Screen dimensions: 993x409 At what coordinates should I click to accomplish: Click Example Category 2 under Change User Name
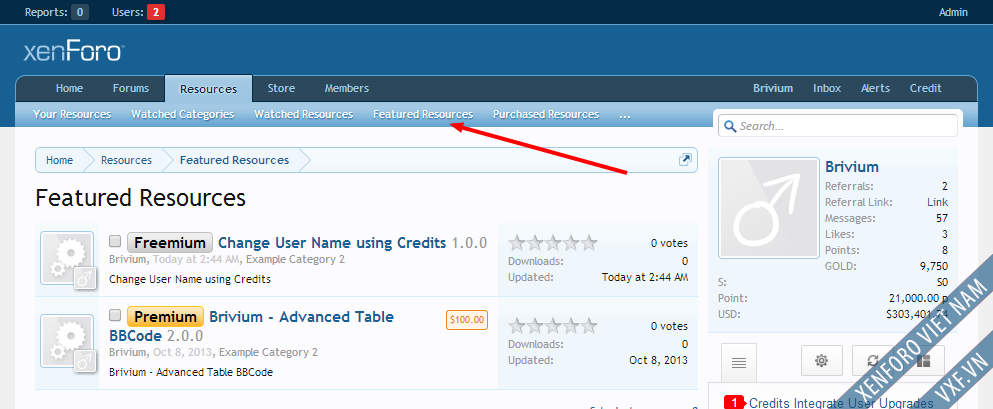point(295,260)
